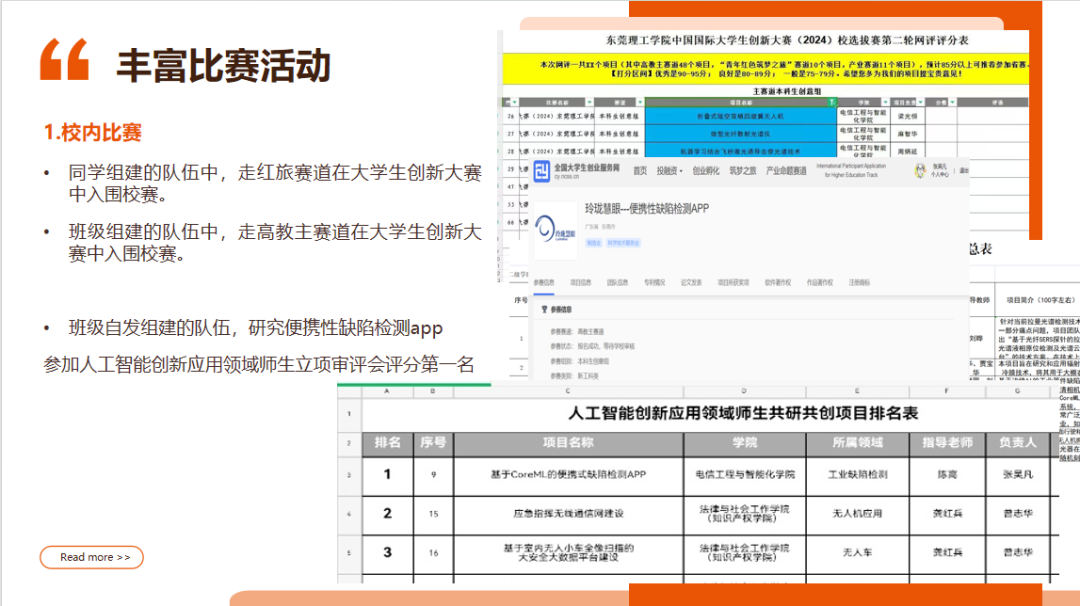Select the 参赛信息 tab
The image size is (1080, 606).
pyautogui.click(x=544, y=283)
